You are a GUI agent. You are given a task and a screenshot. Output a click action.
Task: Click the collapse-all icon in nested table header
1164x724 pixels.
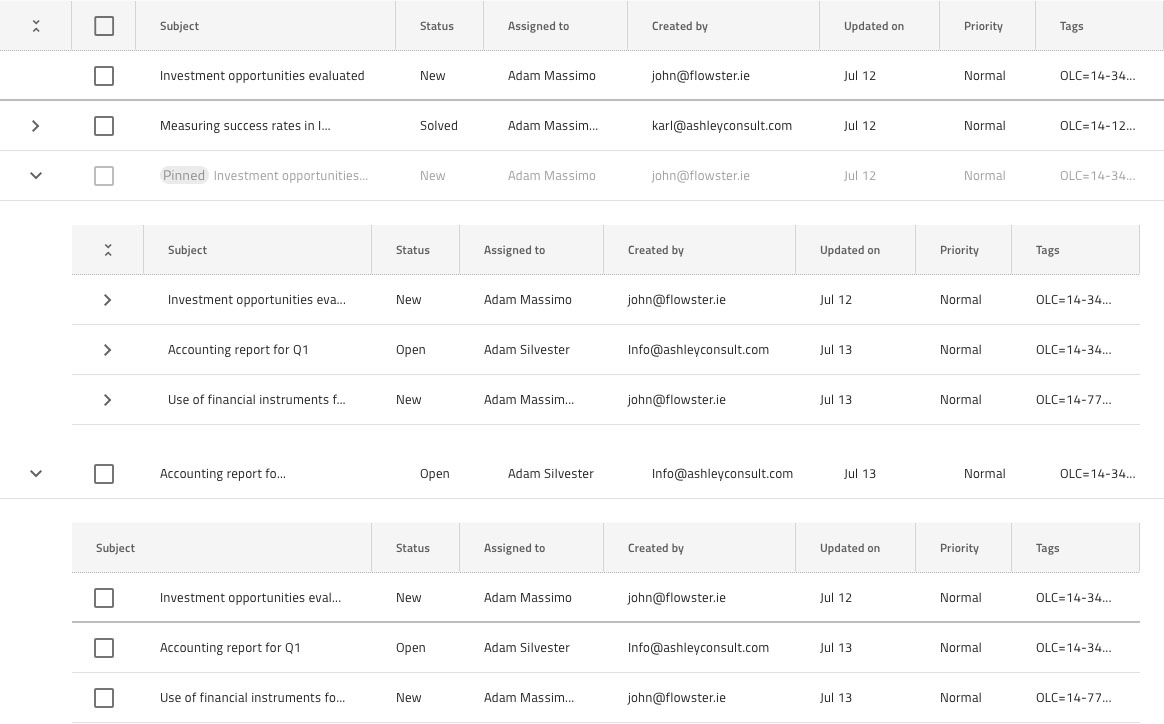pyautogui.click(x=108, y=250)
